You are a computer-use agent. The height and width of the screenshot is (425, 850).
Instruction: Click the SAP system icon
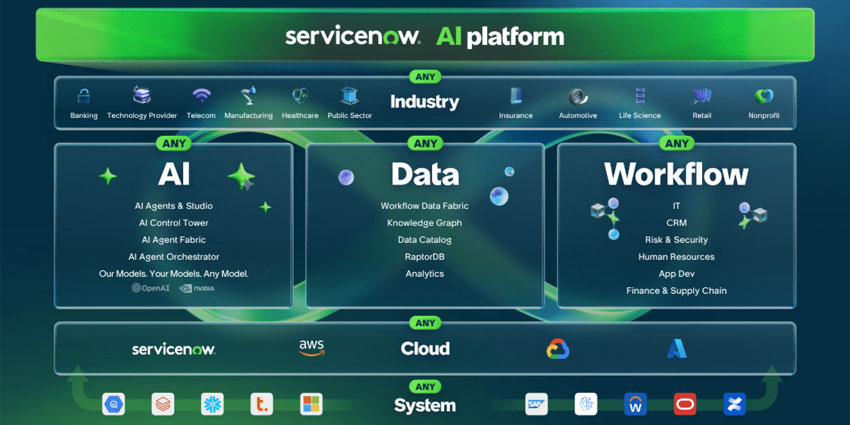click(537, 404)
